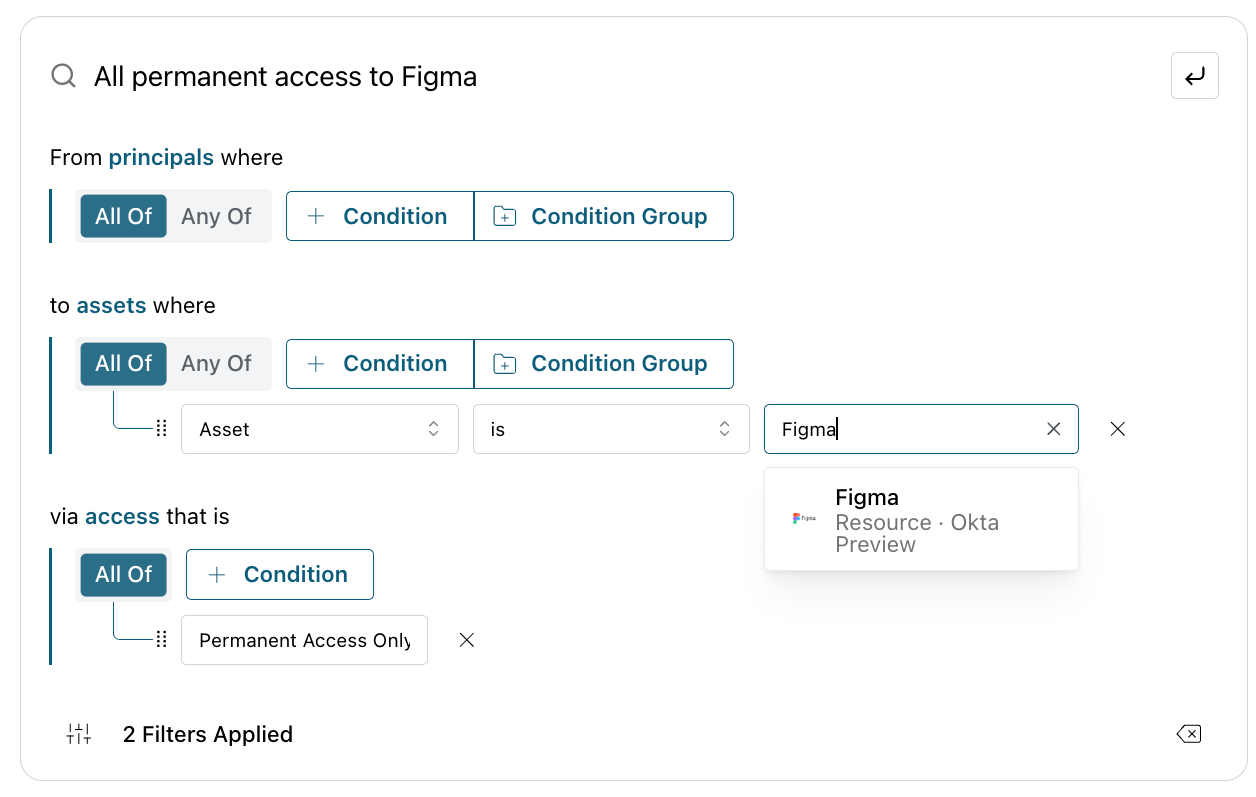Open the 'is' operator dropdown
The image size is (1256, 797).
pos(611,429)
